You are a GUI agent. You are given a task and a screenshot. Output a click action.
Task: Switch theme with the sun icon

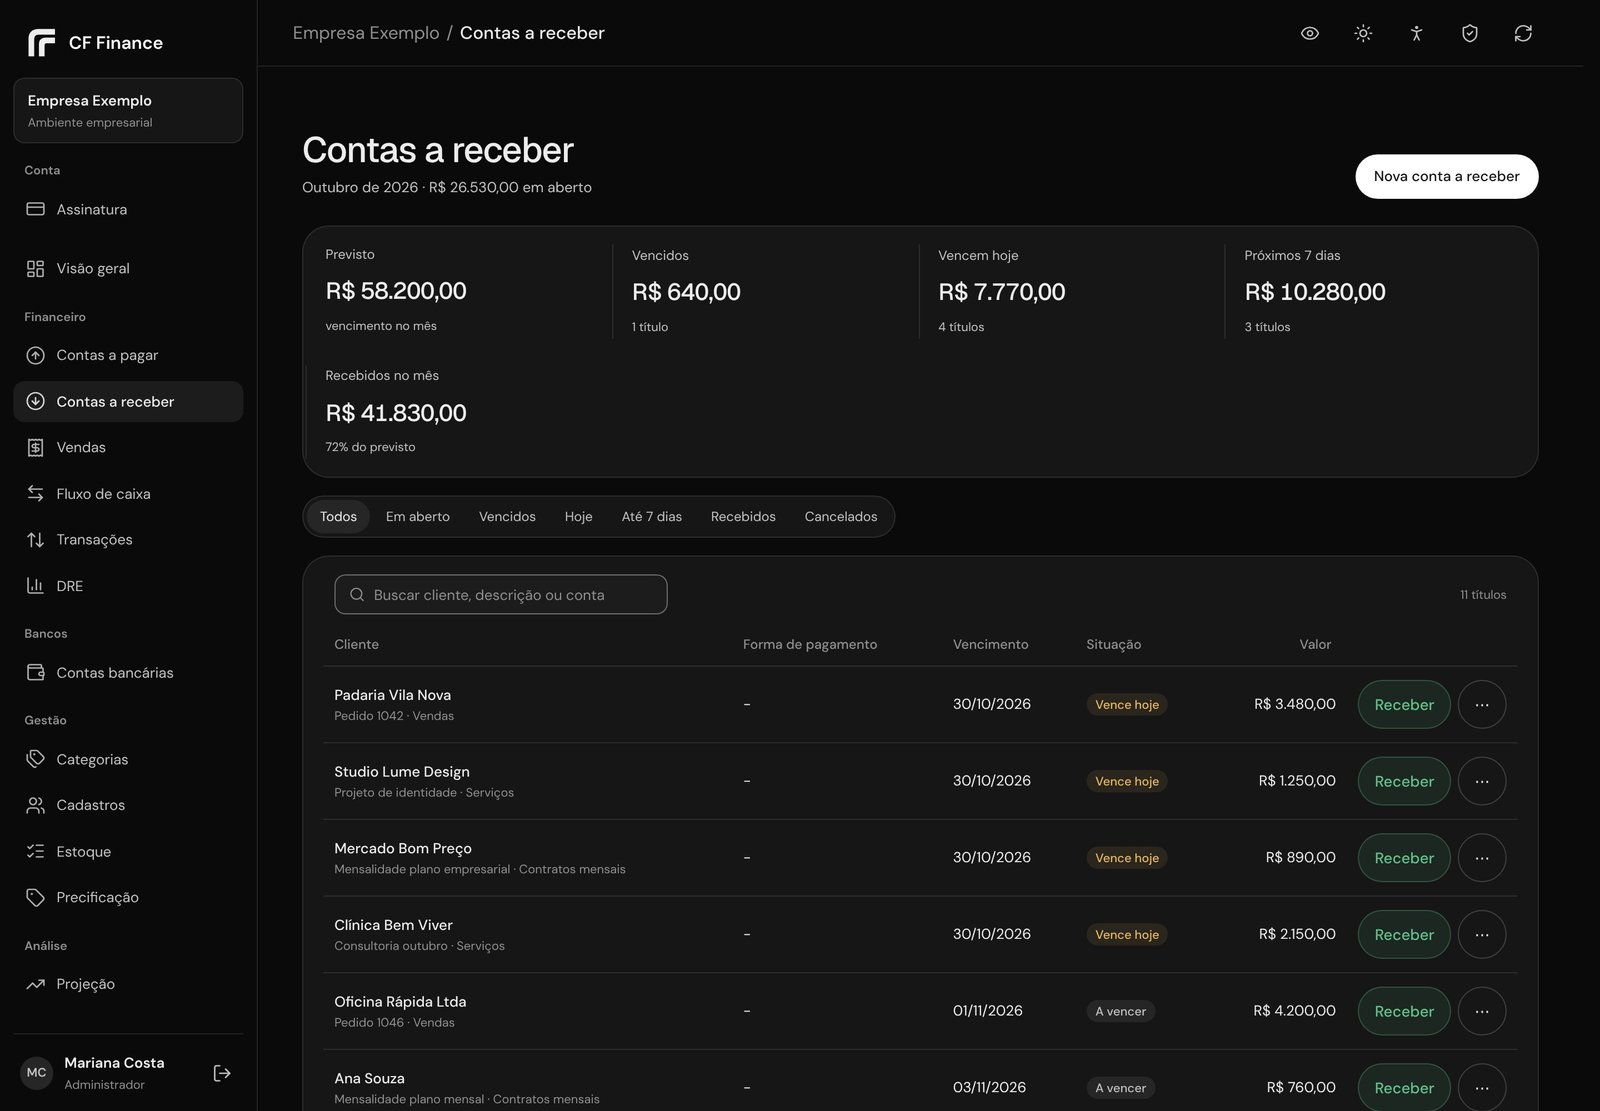(1363, 33)
